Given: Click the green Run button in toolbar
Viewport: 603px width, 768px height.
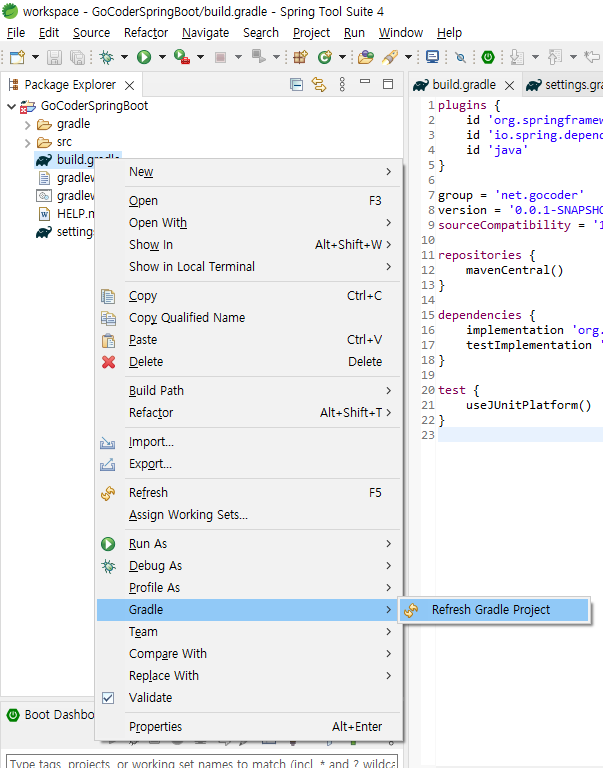Looking at the screenshot, I should pos(144,57).
